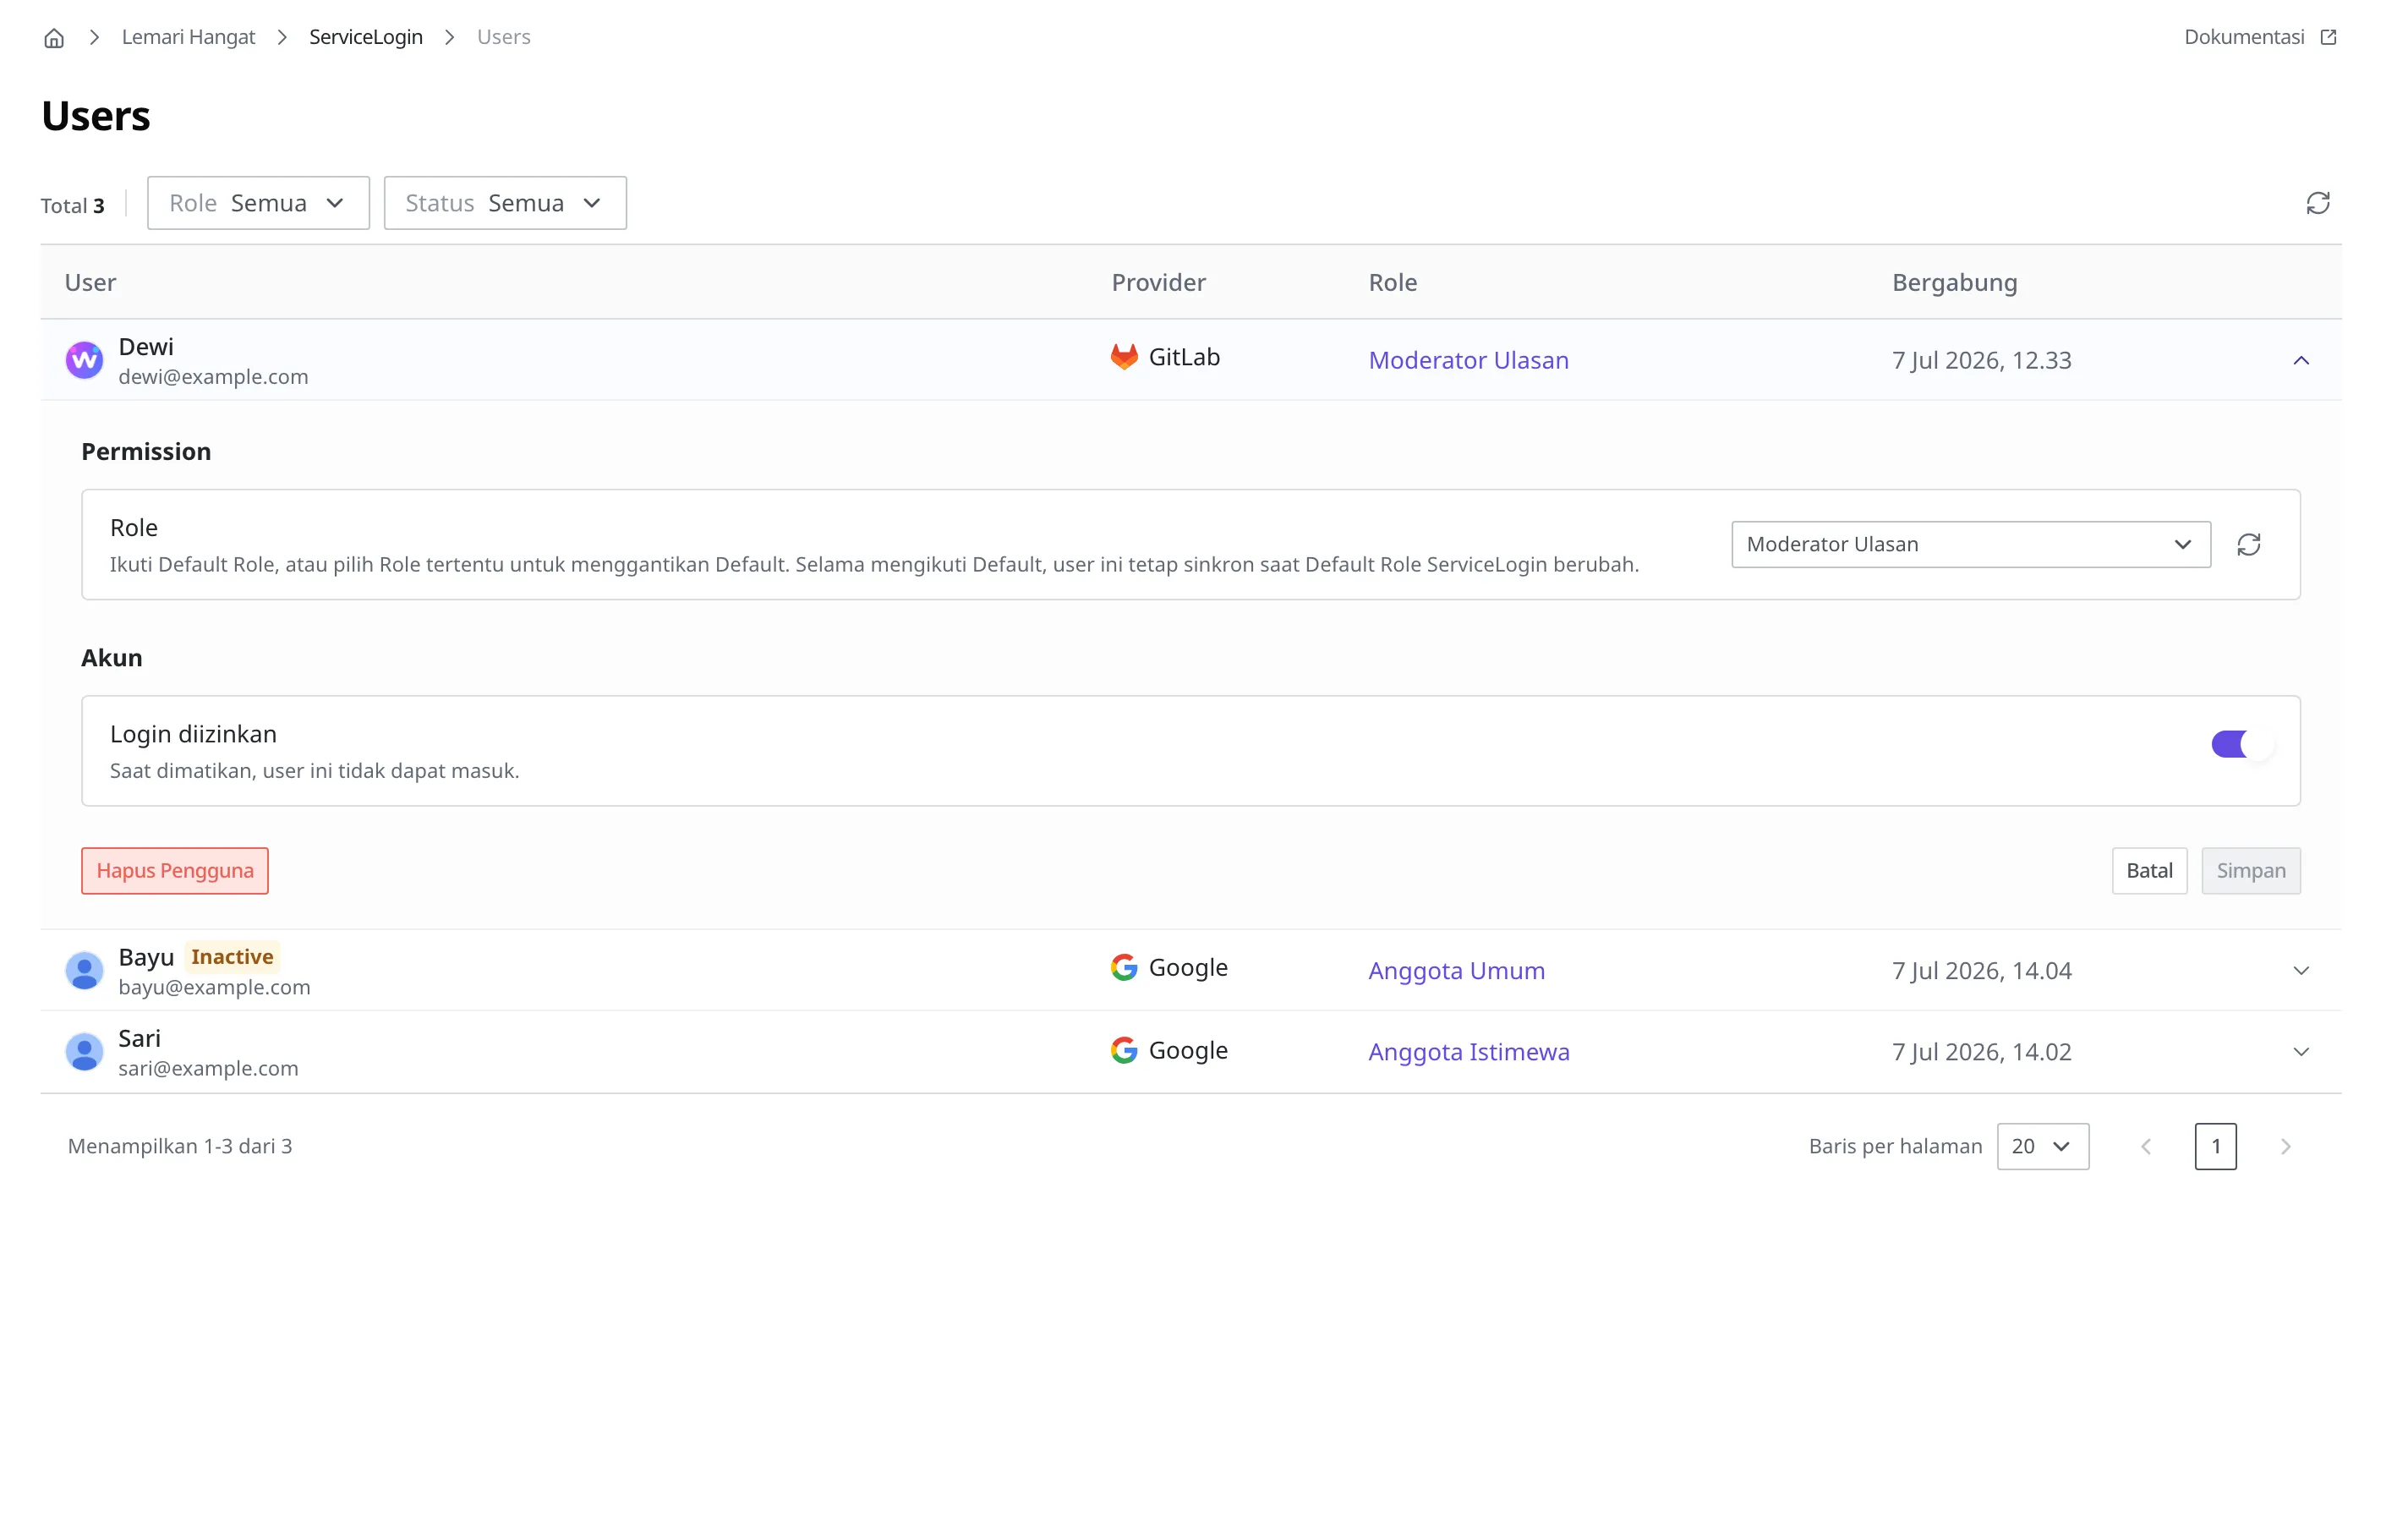Viewport: 2408px width, 1522px height.
Task: Click the Total 3 count label
Action: pos(73,205)
